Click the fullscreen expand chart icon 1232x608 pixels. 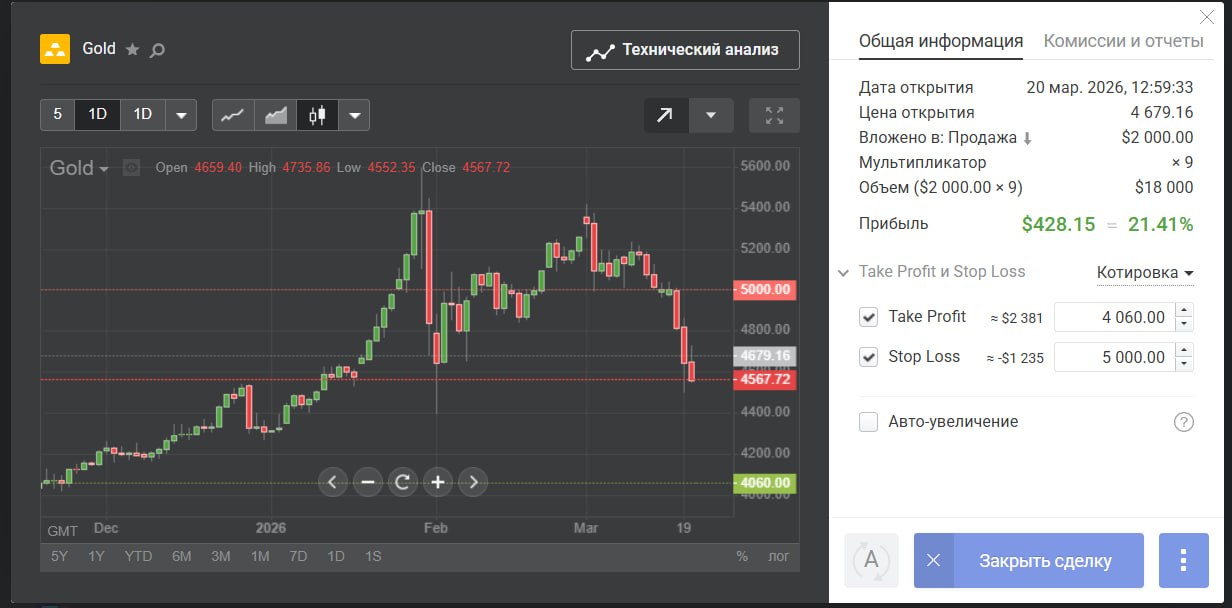[774, 115]
